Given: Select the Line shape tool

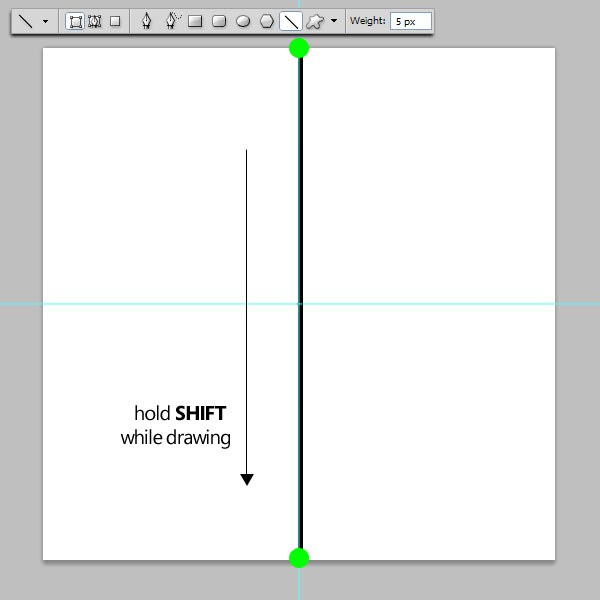Looking at the screenshot, I should (x=291, y=21).
